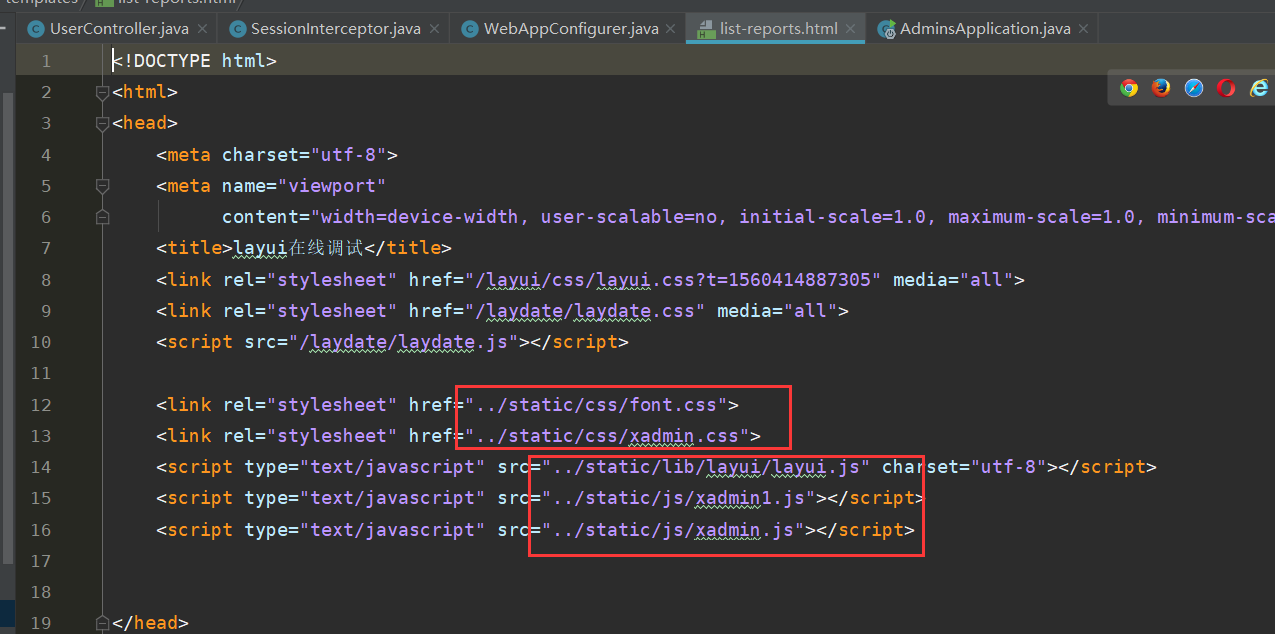Screen dimensions: 1275x634
Task: Click the "/layui/css/layui.css?t=1560414887305" href value
Action: 673,280
